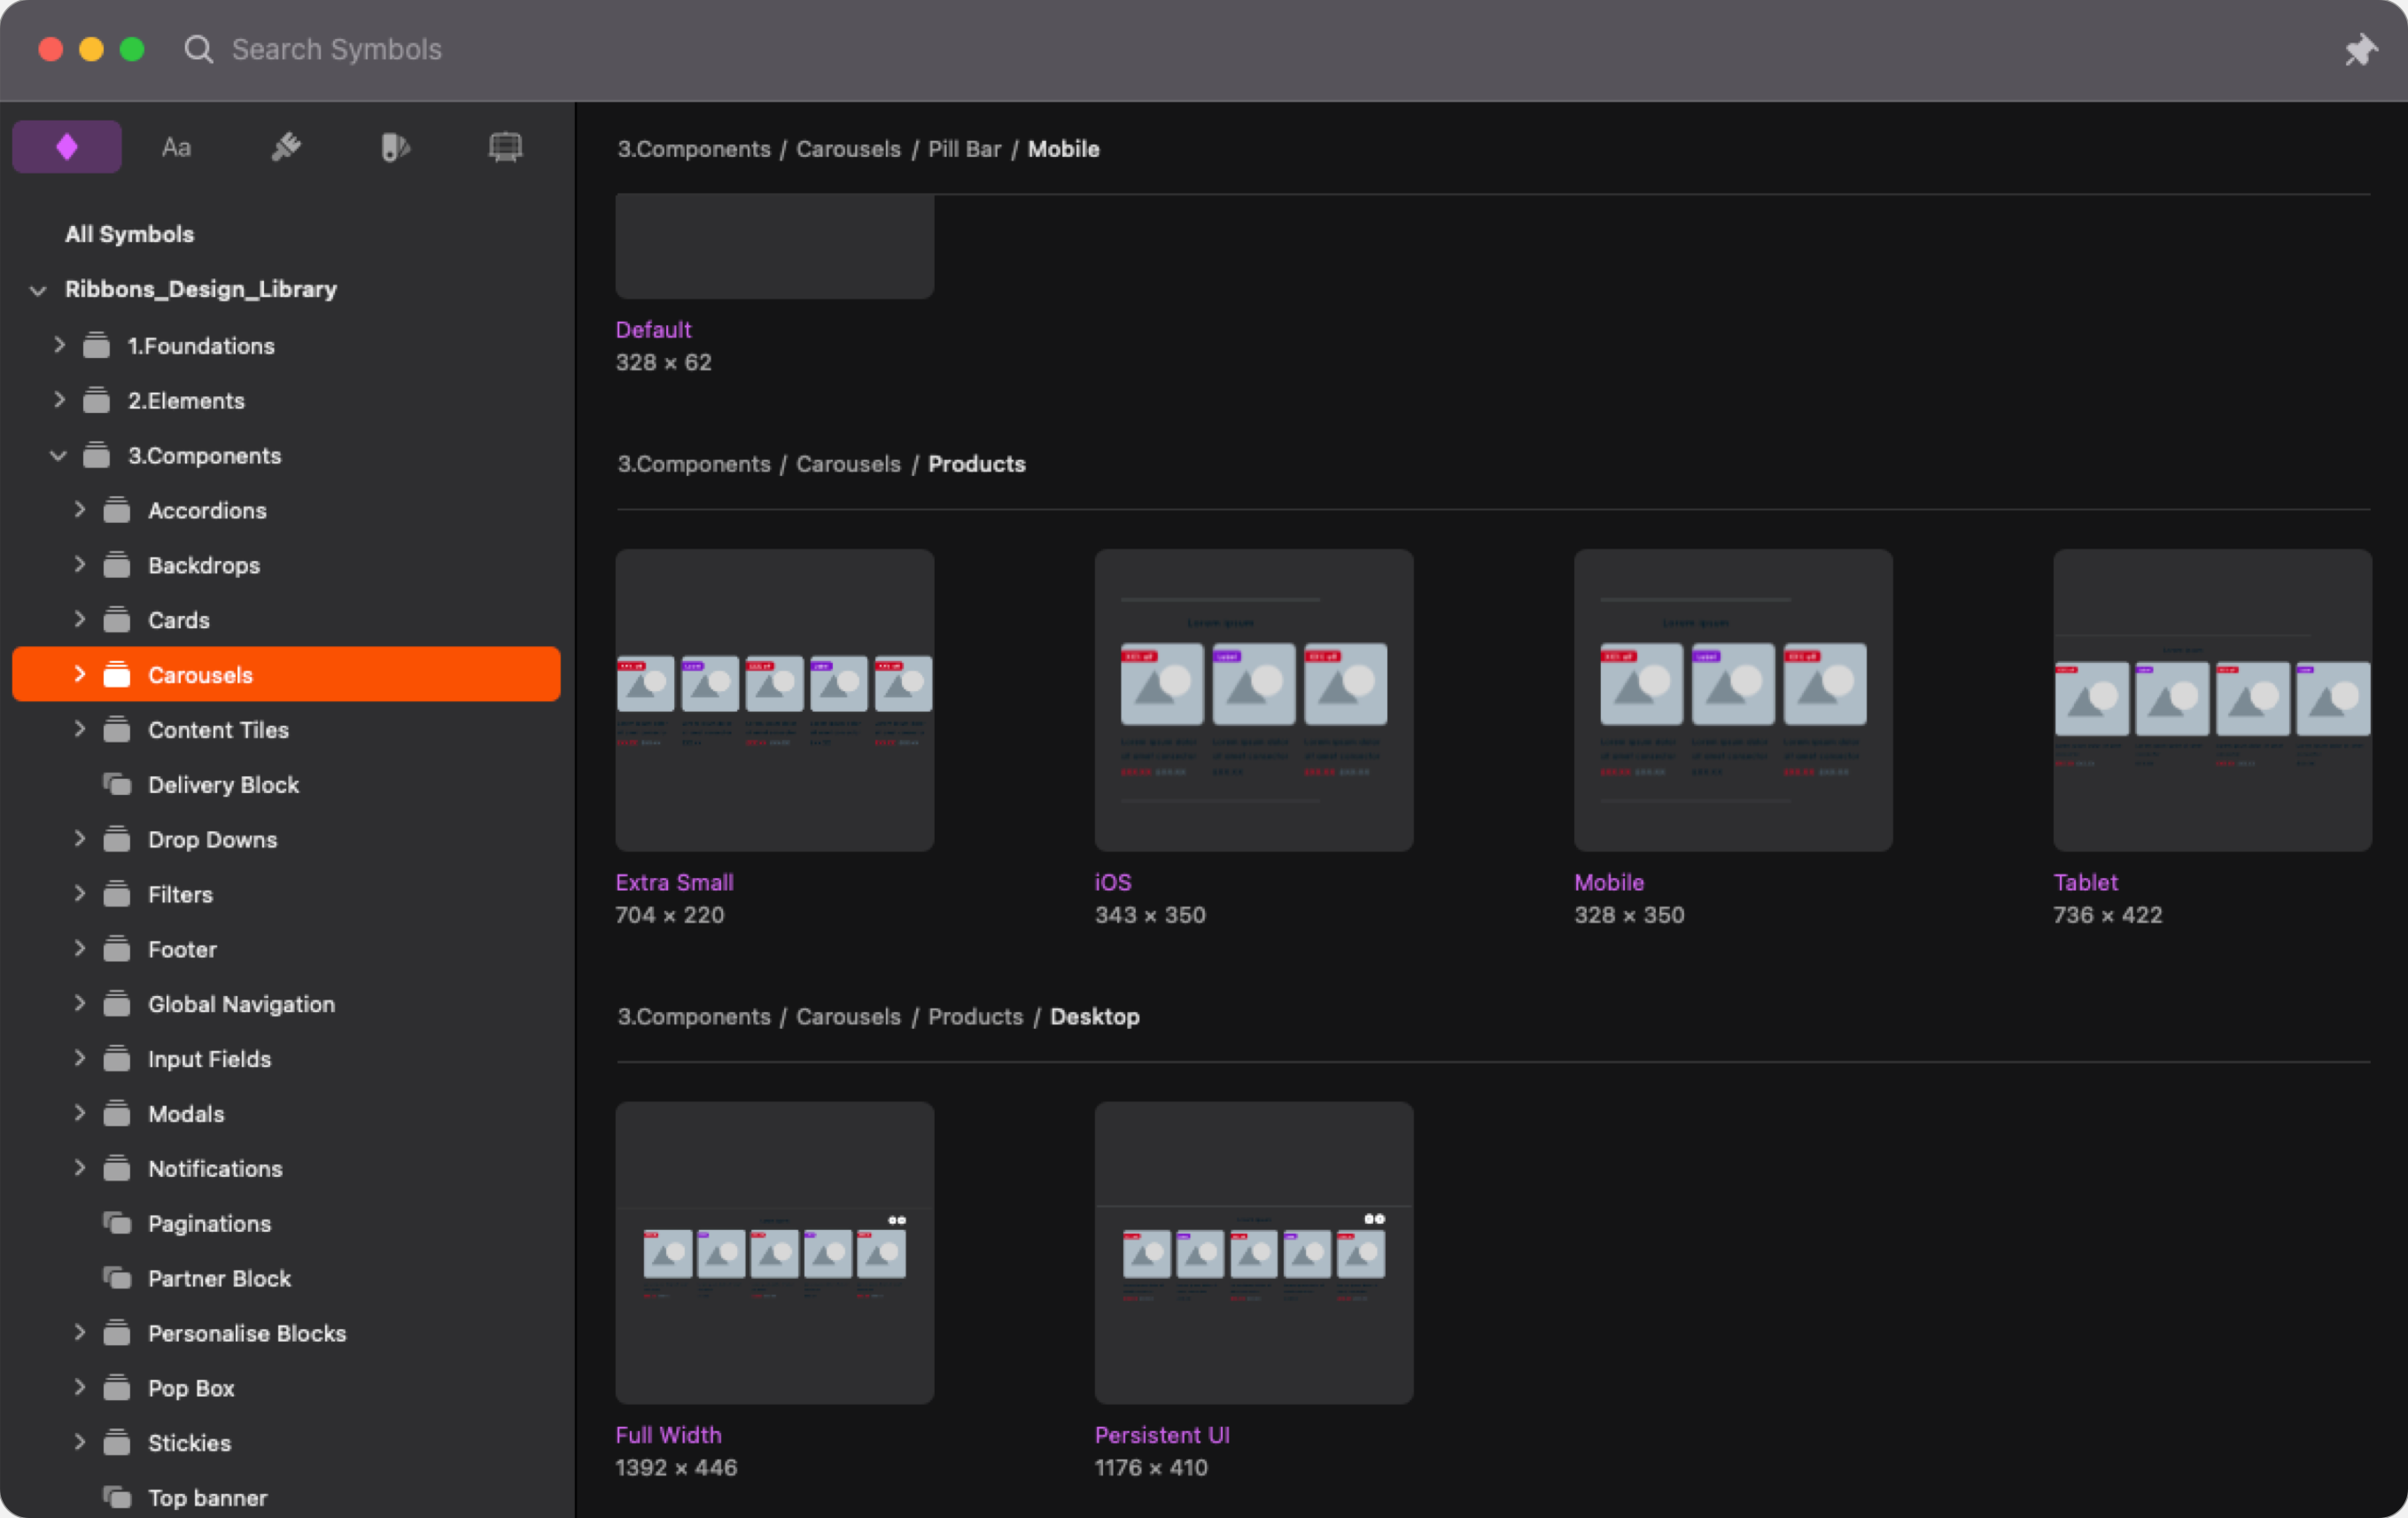The image size is (2408, 1518).
Task: Expand the 2.Elements group
Action: [x=59, y=400]
